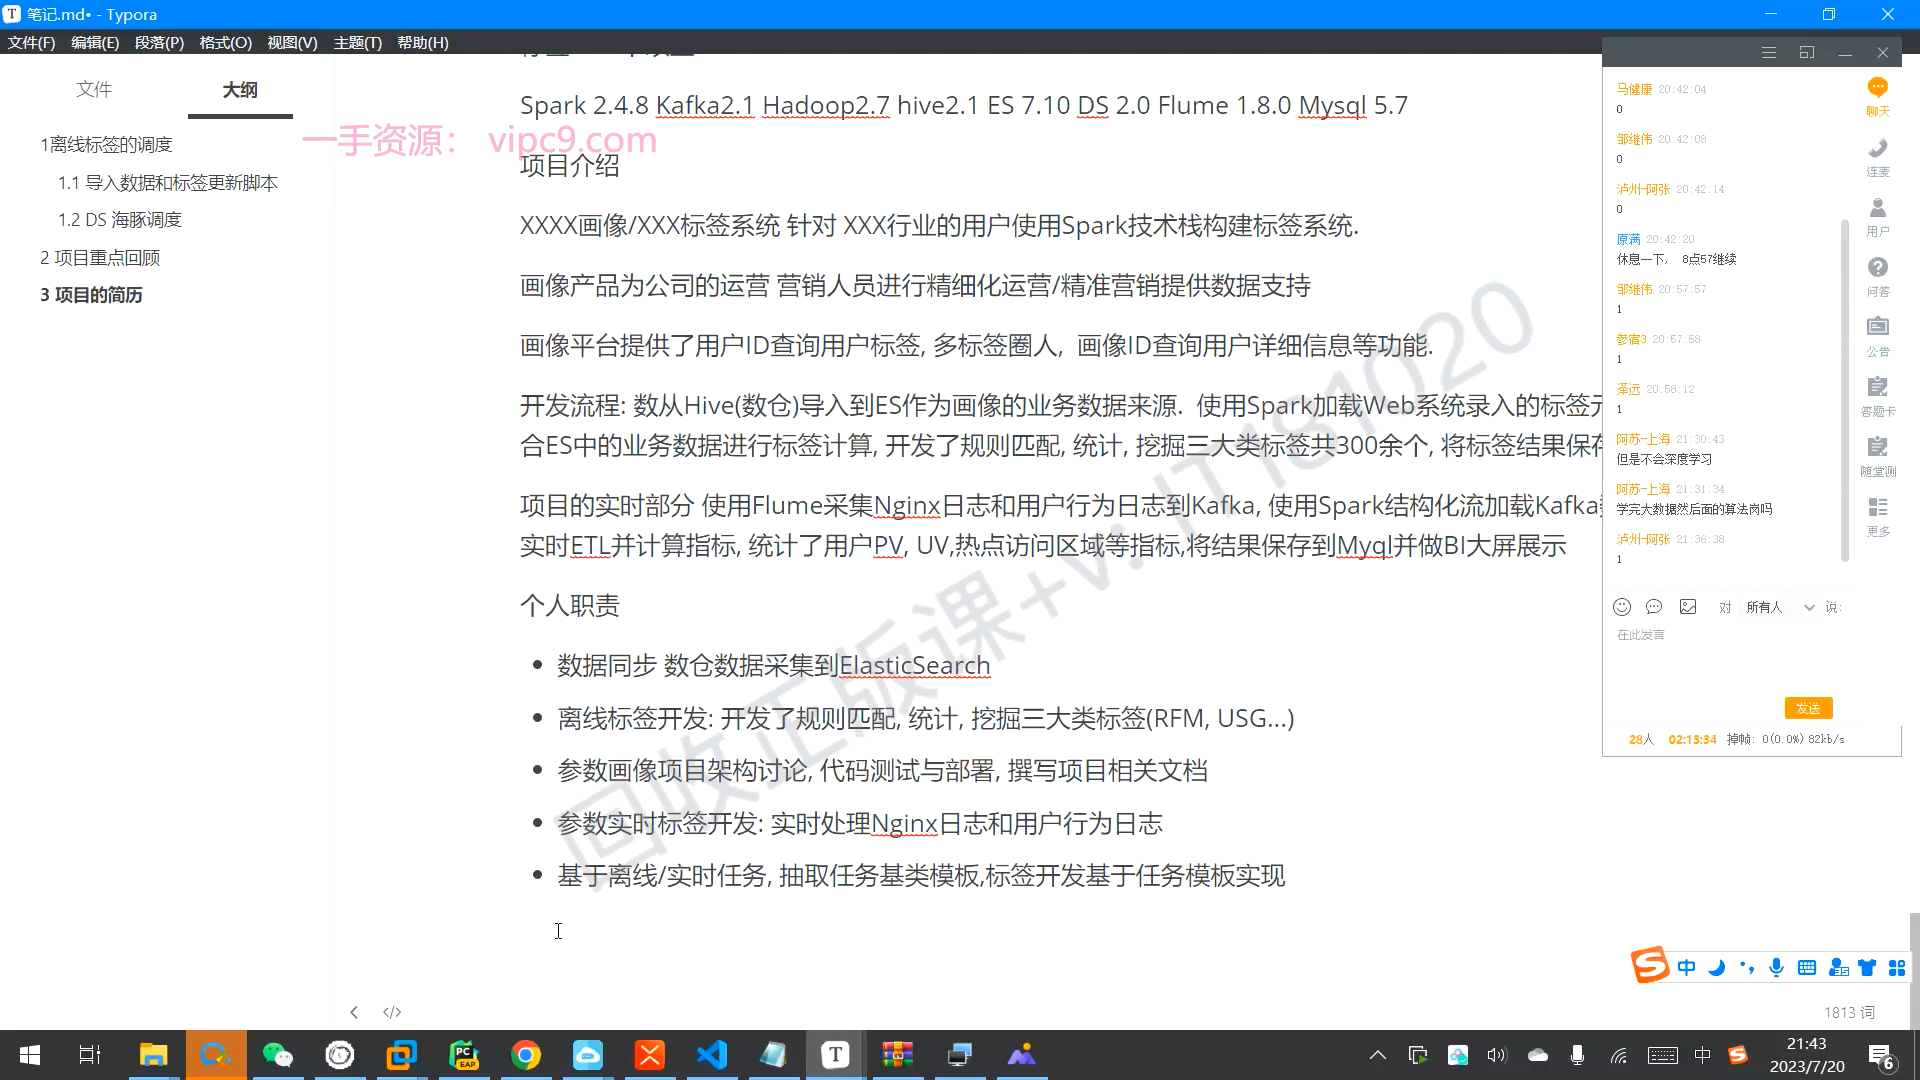The image size is (1920, 1080).
Task: Click the image upload icon in chat
Action: (x=1688, y=607)
